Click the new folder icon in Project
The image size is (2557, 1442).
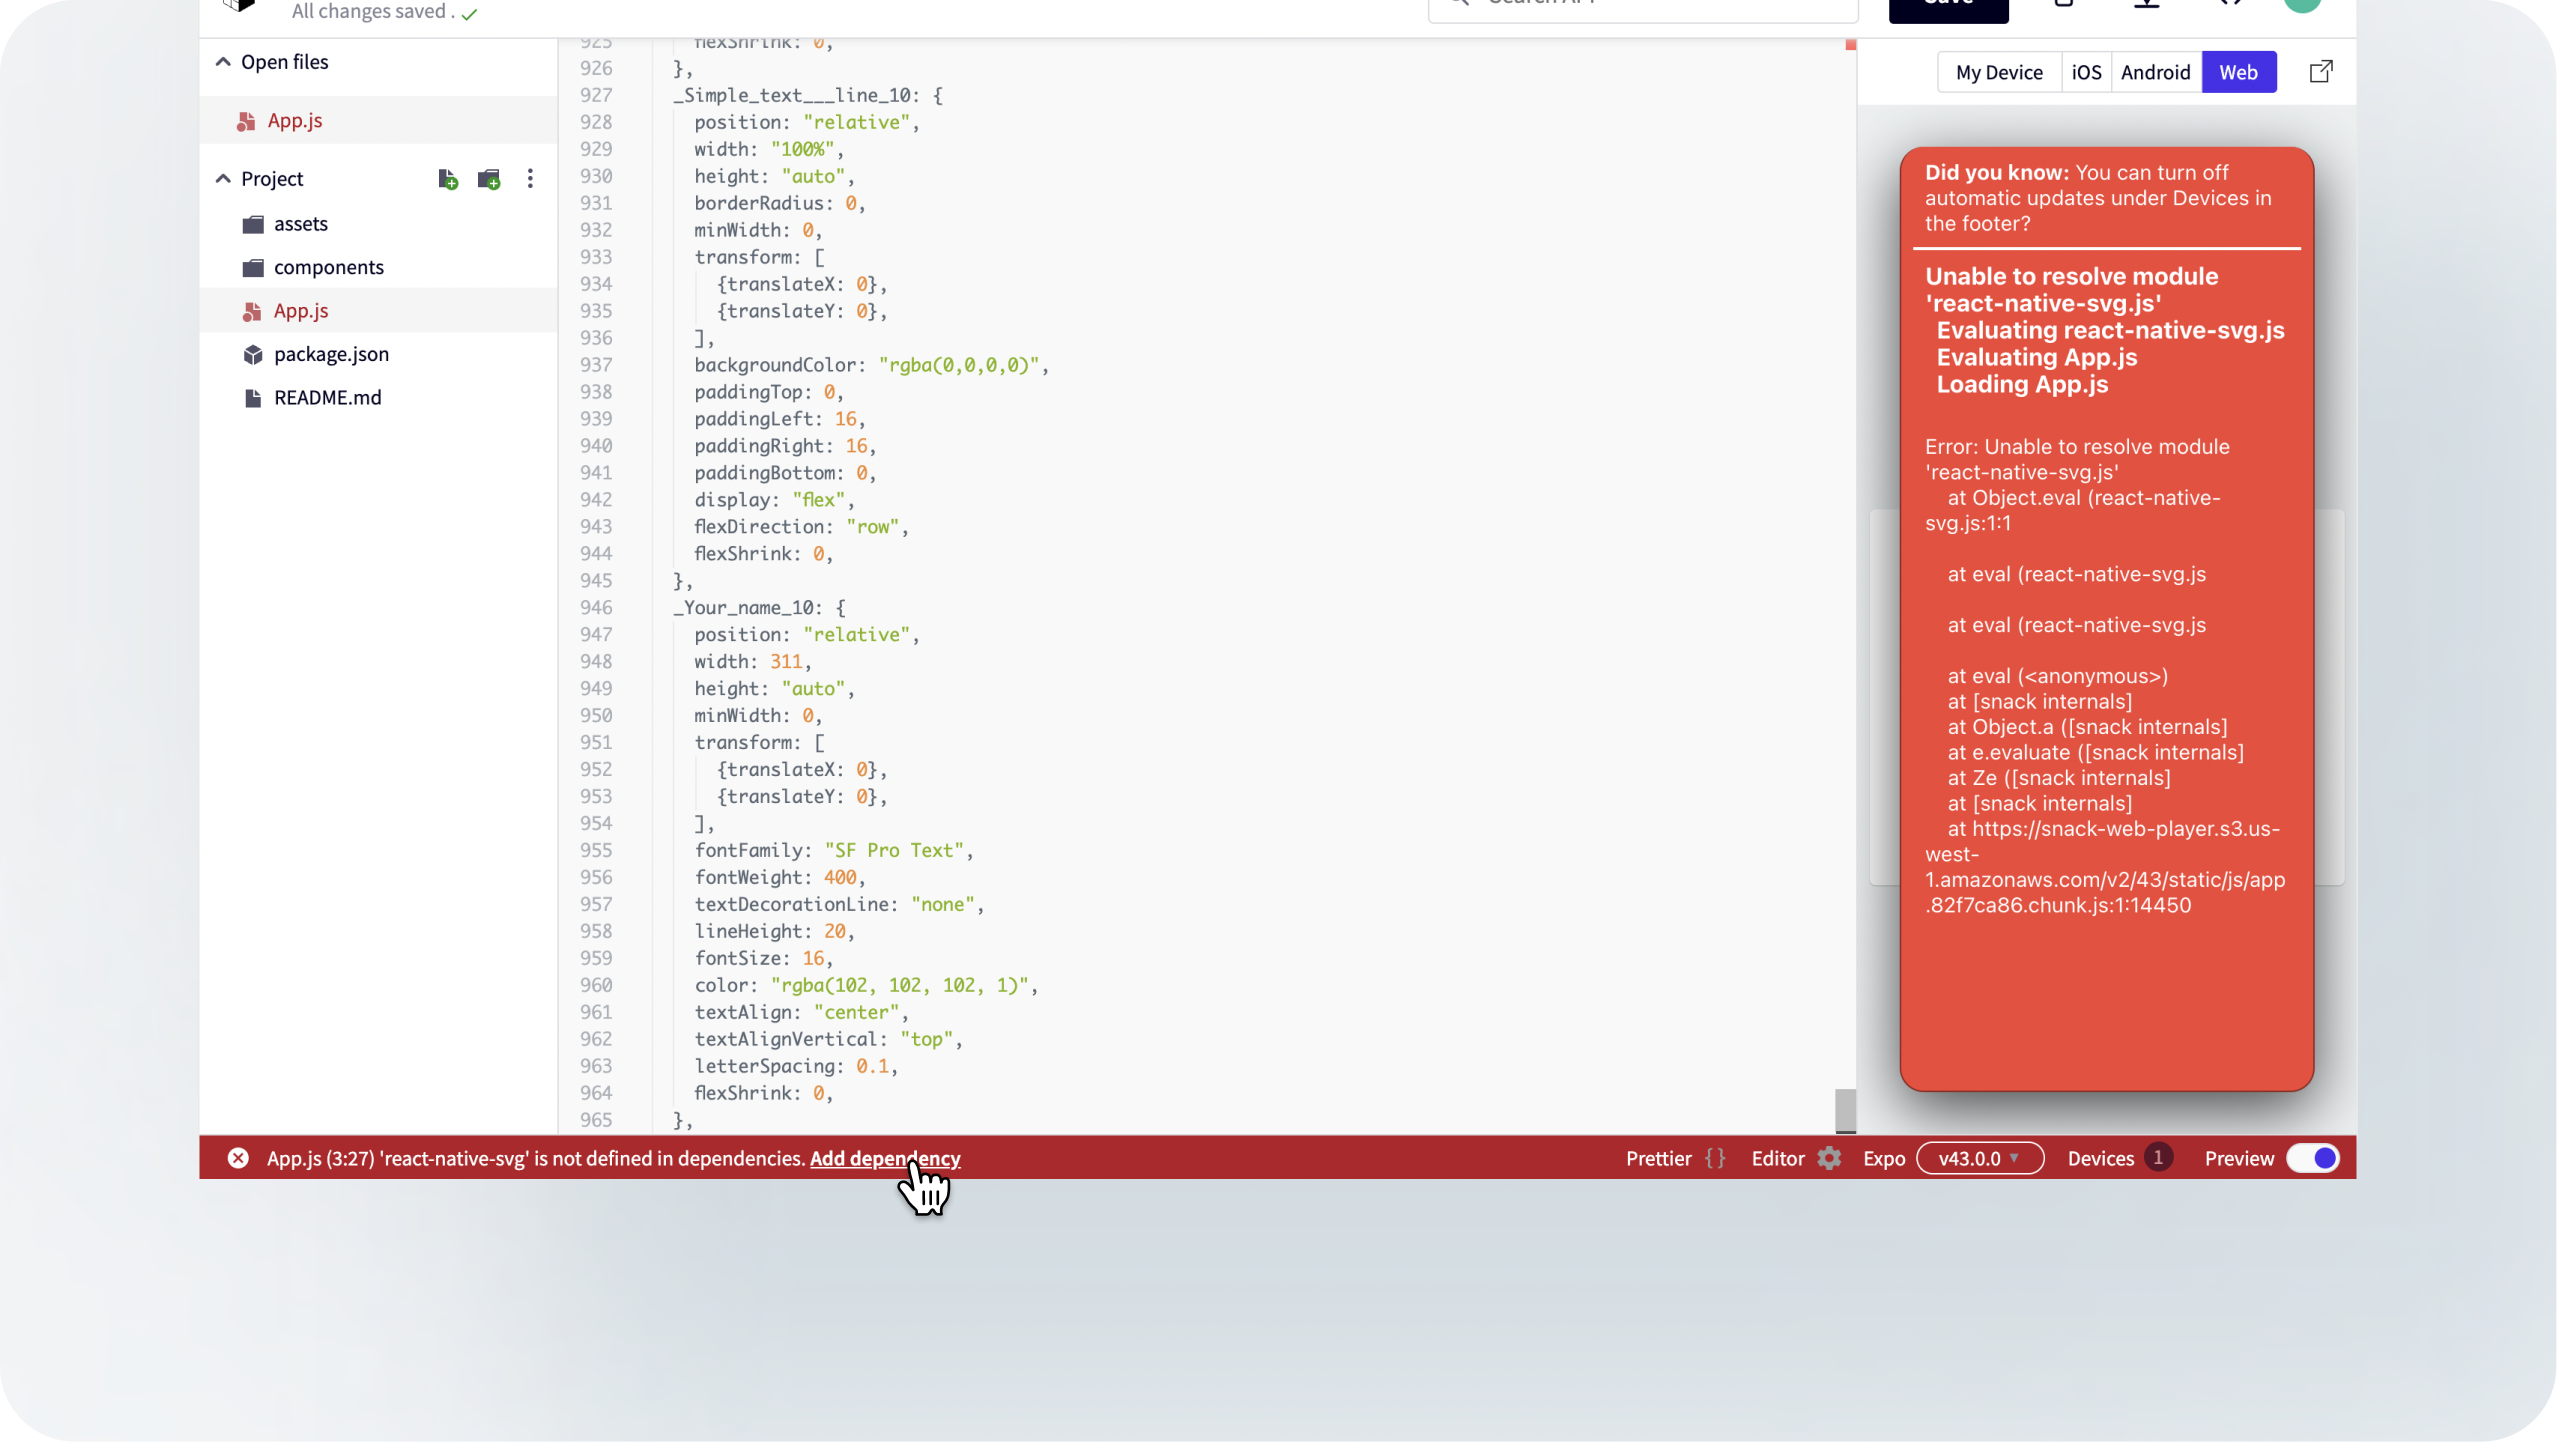tap(489, 179)
